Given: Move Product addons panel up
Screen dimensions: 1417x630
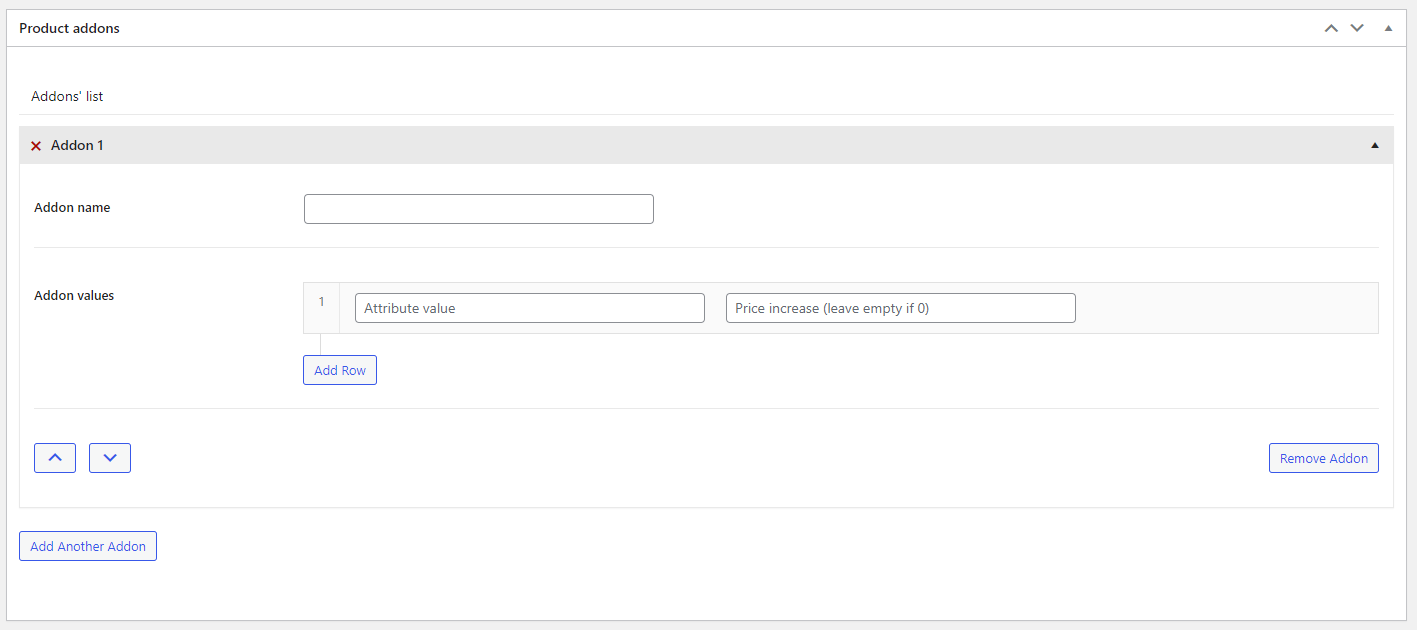Looking at the screenshot, I should coord(1330,28).
